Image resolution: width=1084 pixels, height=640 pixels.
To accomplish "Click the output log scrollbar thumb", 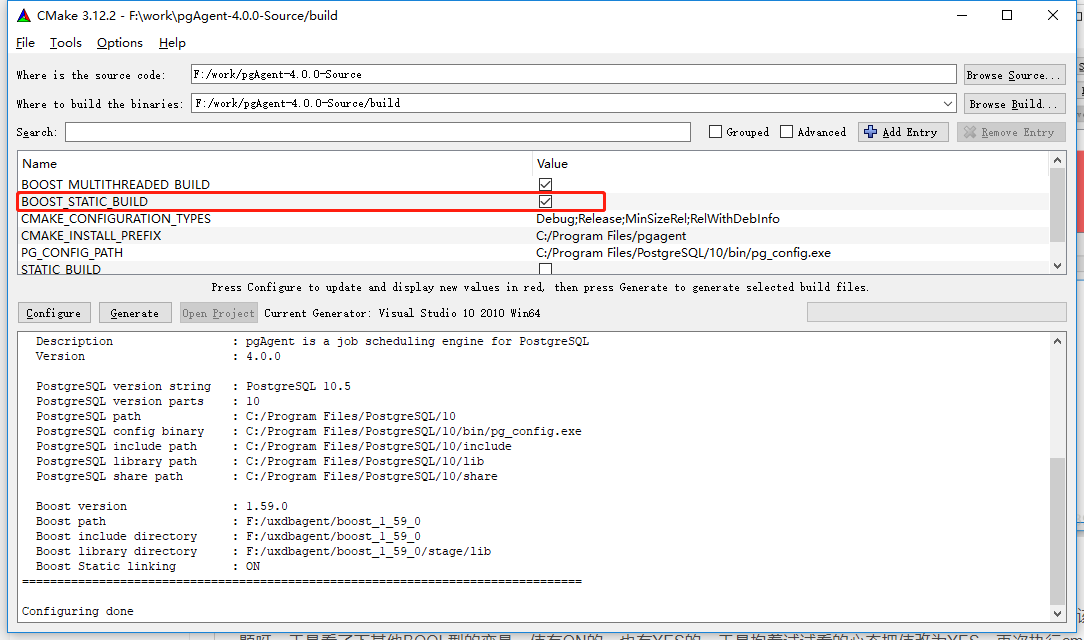I will tap(1057, 531).
